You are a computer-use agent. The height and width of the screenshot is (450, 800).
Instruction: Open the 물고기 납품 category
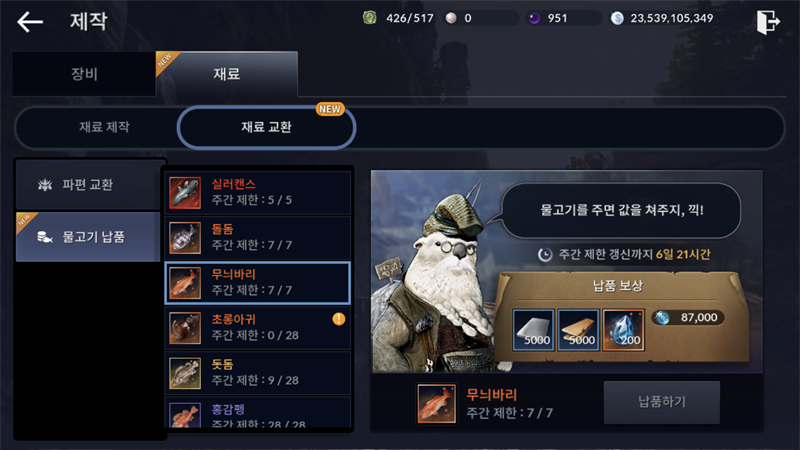click(88, 237)
